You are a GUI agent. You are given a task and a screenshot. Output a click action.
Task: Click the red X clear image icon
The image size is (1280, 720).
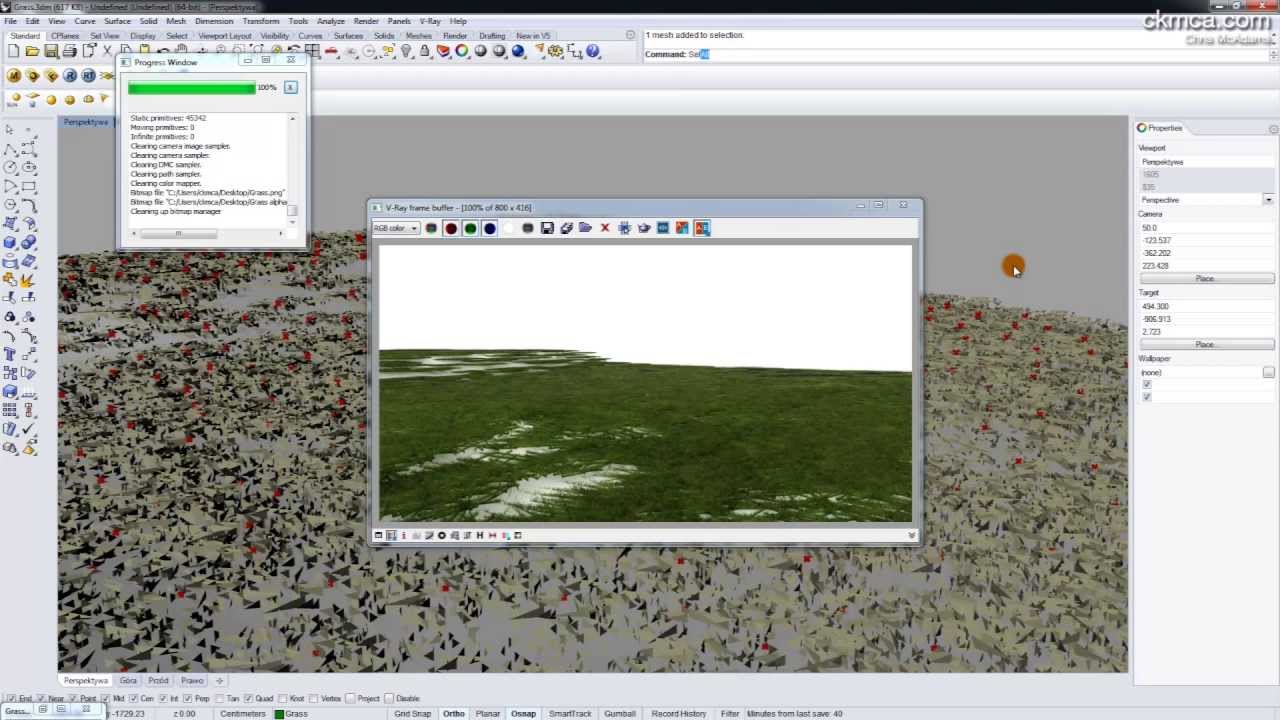click(x=605, y=228)
